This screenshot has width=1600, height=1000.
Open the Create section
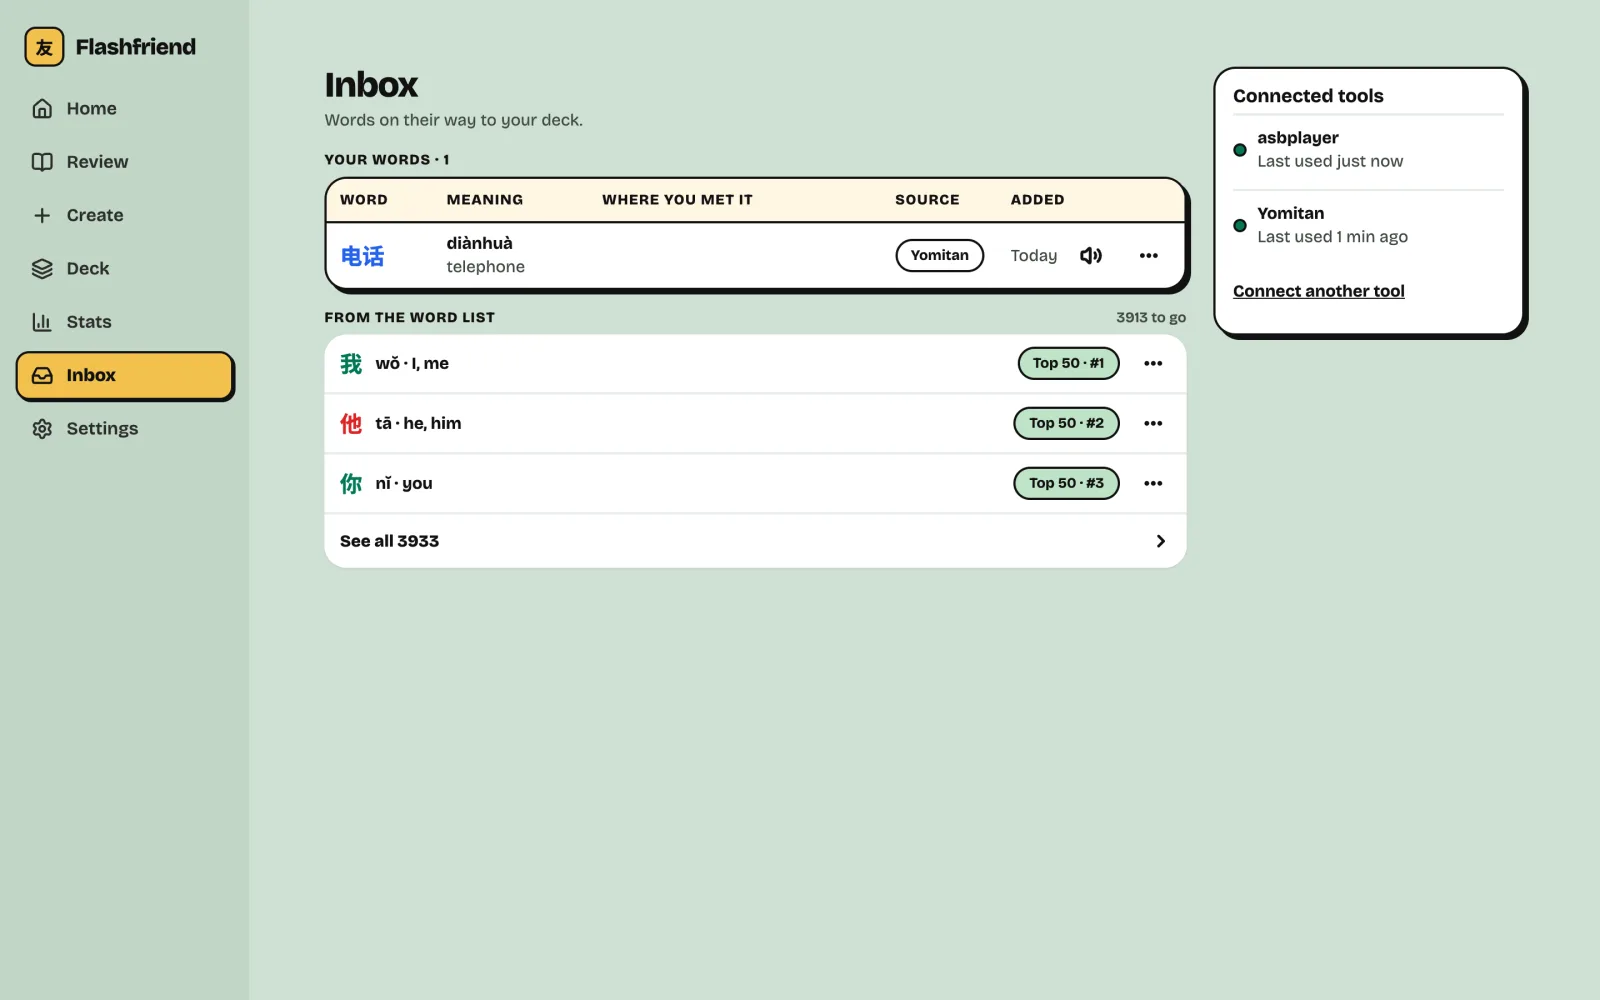click(x=125, y=215)
